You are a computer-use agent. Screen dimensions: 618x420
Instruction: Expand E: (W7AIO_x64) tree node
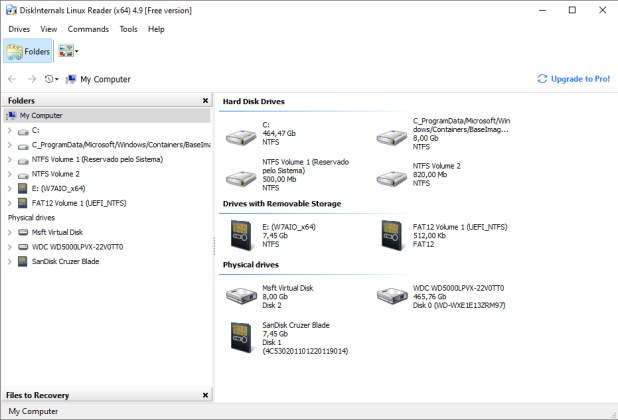(x=10, y=189)
